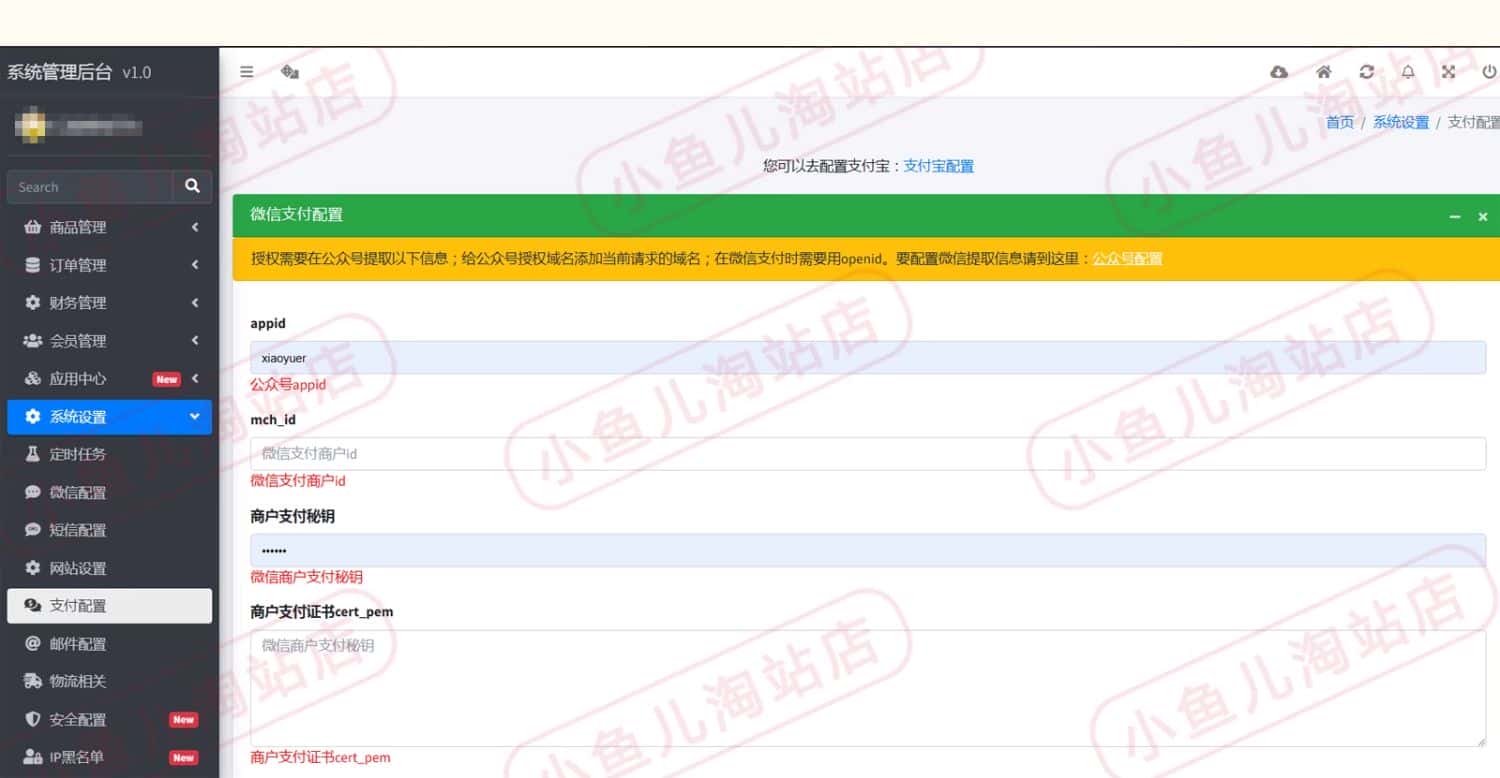Click the 短信配置 message icon
Screen dimensions: 1500x778
(32, 530)
